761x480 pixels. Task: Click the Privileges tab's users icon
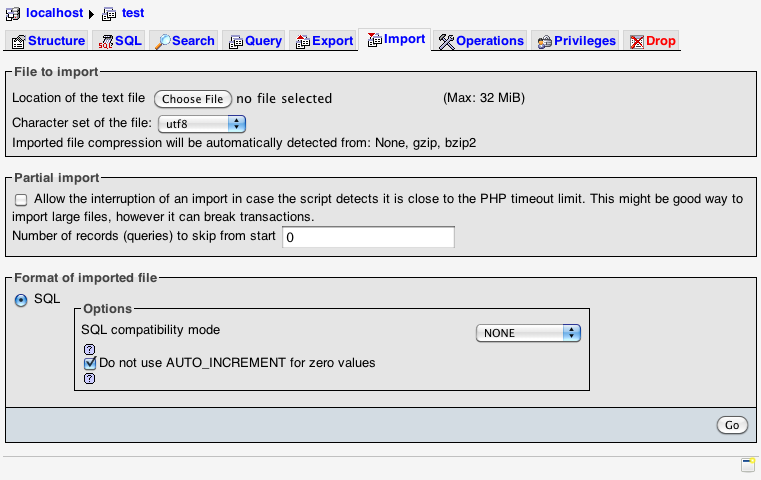(x=545, y=41)
